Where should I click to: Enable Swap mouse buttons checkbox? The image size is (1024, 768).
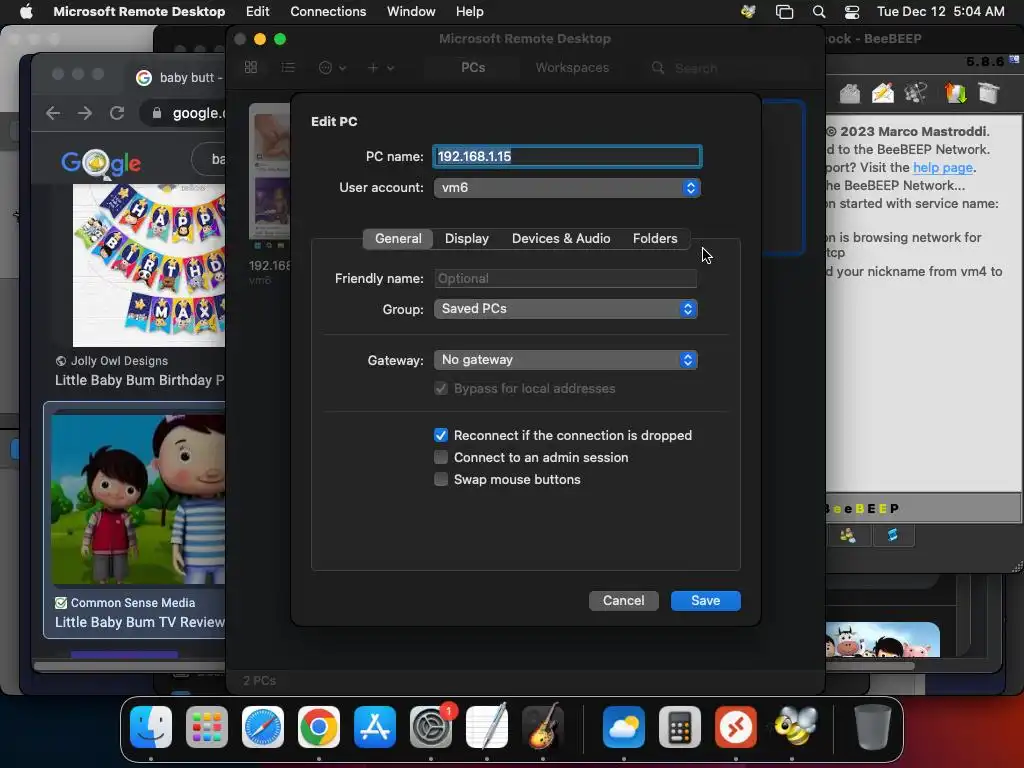[441, 479]
